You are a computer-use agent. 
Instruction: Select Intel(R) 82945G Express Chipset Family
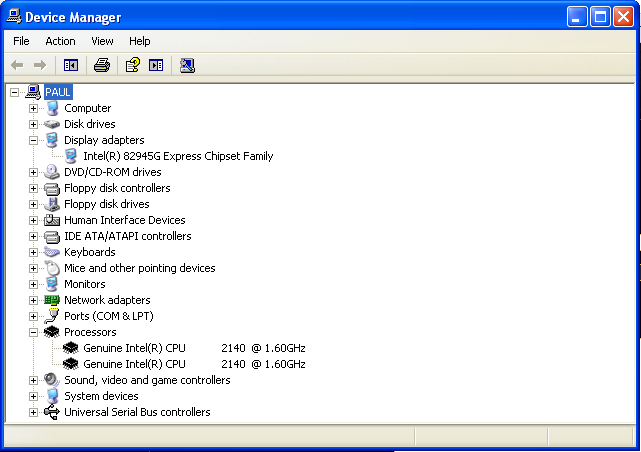tap(178, 156)
